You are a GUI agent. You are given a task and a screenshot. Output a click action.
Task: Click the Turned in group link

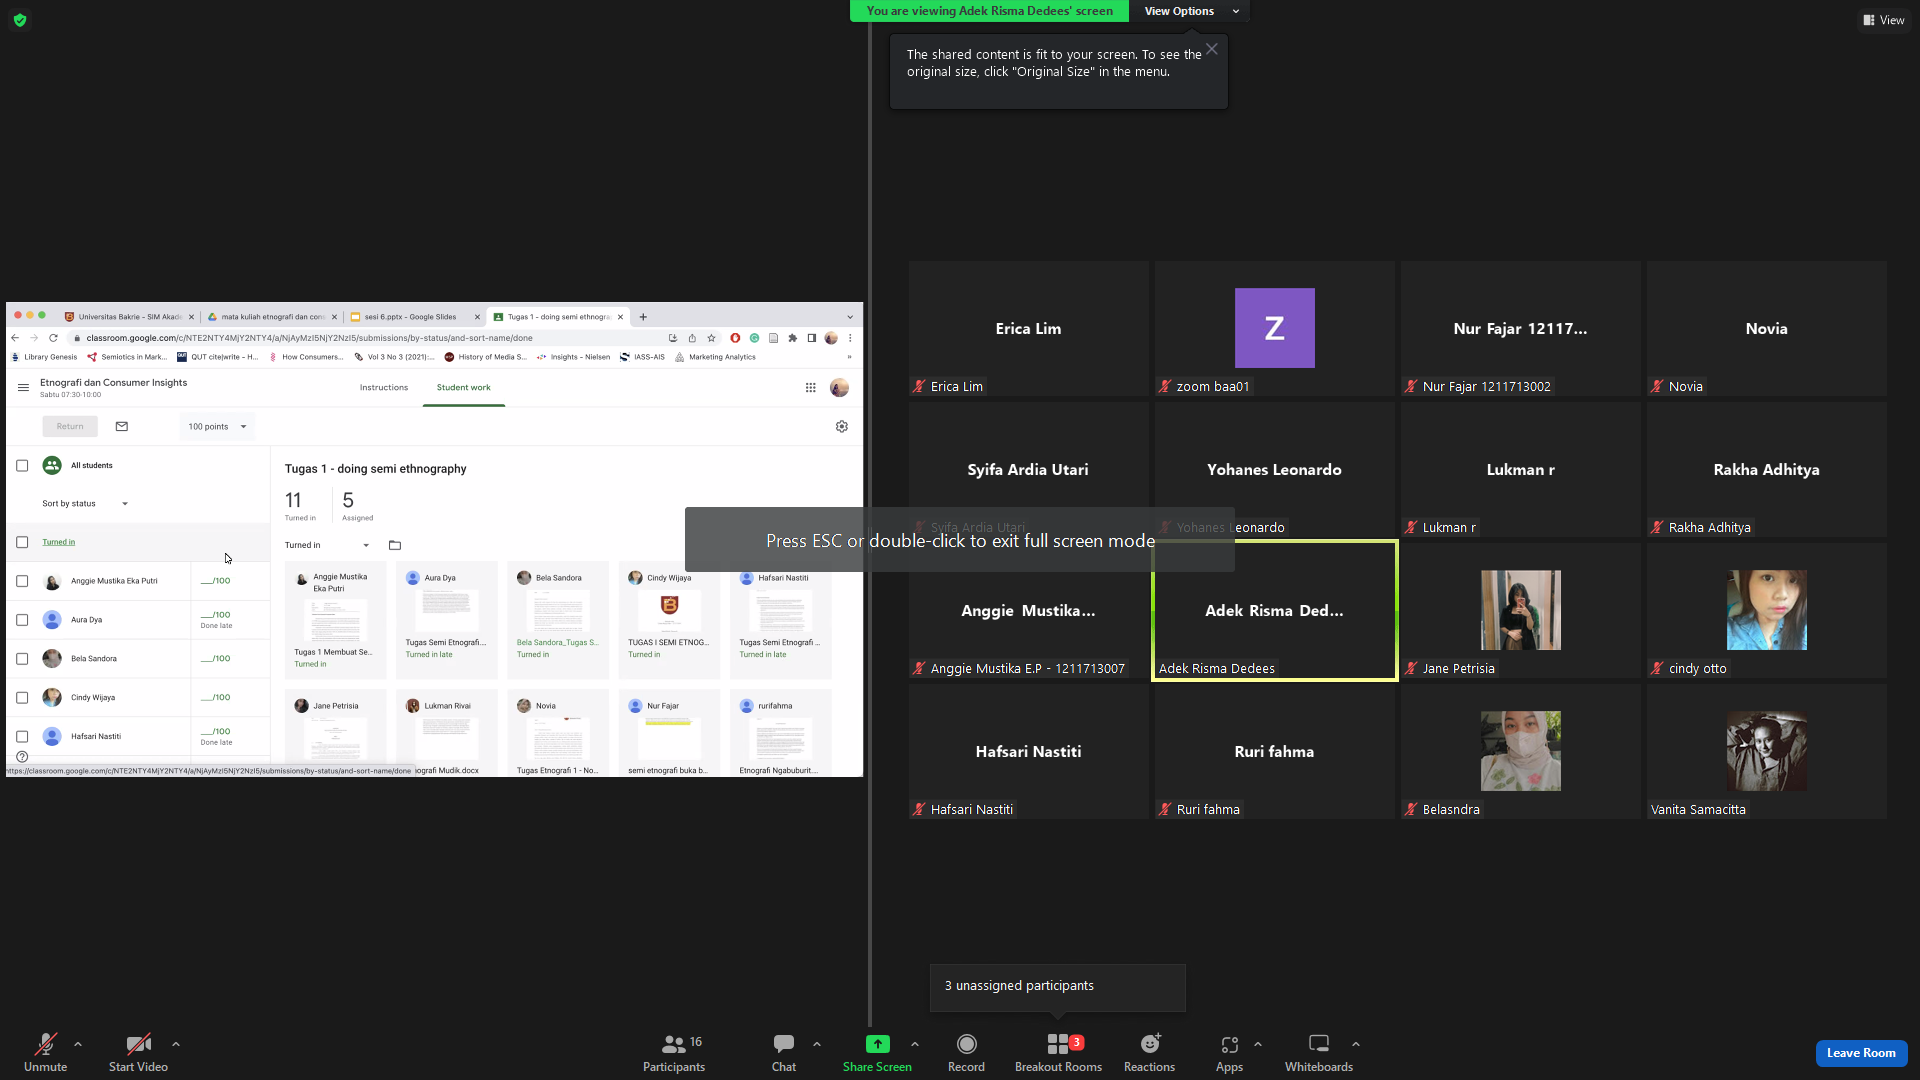(59, 542)
